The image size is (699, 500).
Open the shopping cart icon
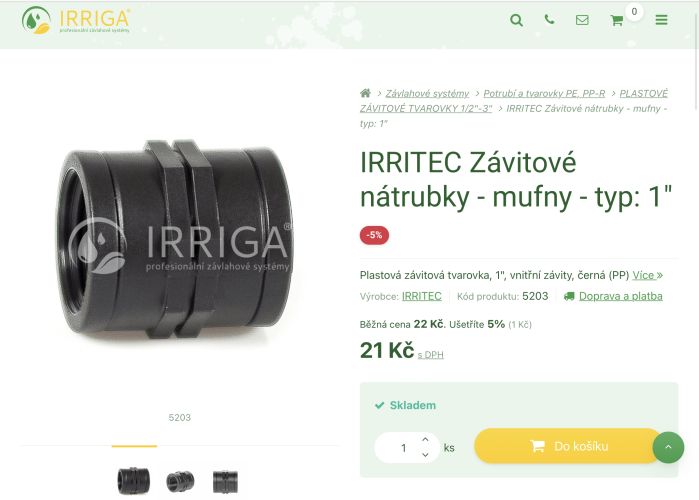point(617,20)
